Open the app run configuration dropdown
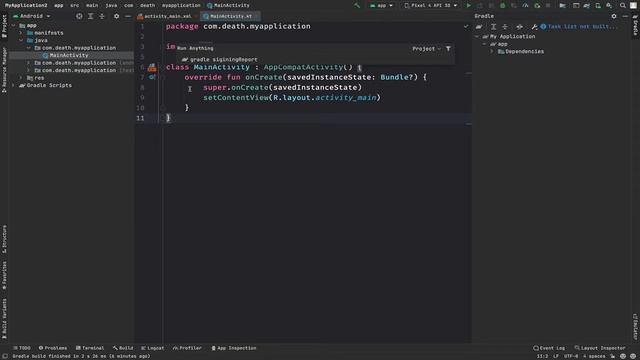Viewport: 640px width, 360px height. (x=381, y=6)
